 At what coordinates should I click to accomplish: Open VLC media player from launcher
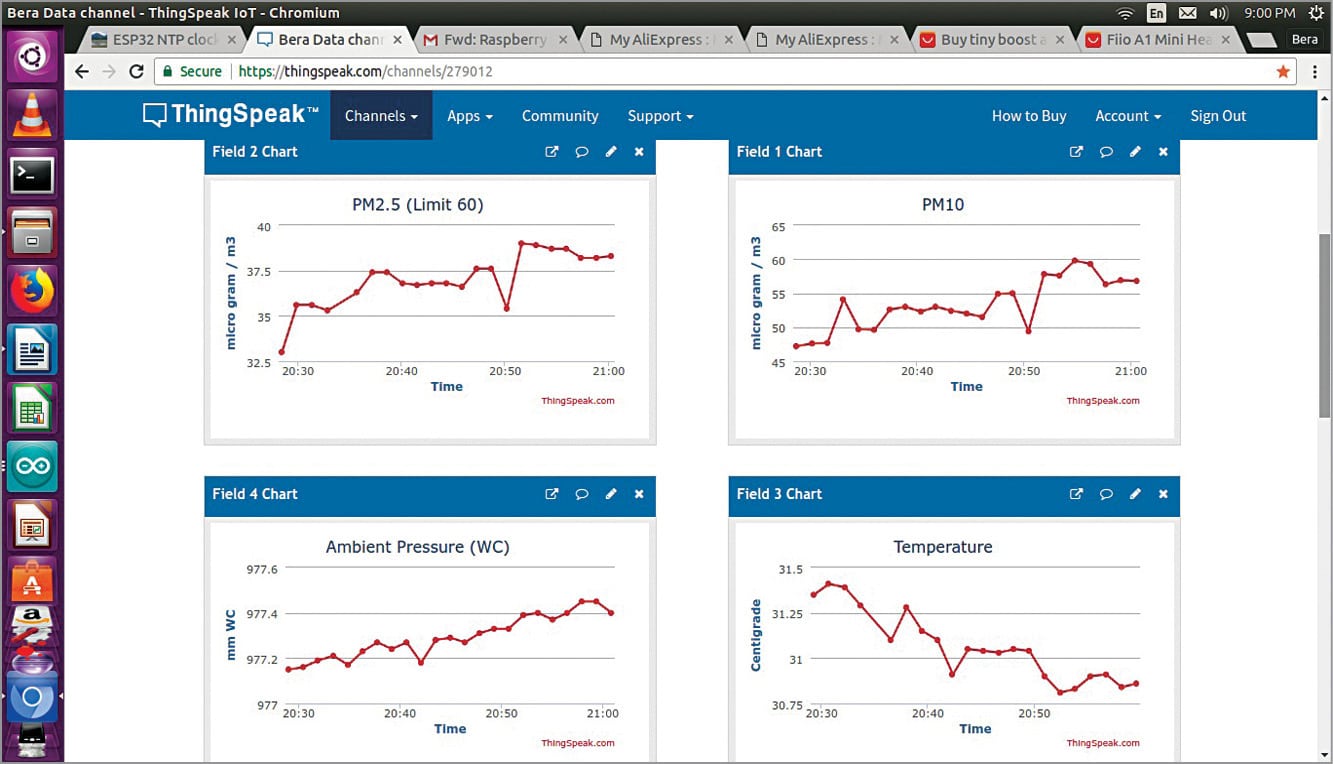(32, 116)
